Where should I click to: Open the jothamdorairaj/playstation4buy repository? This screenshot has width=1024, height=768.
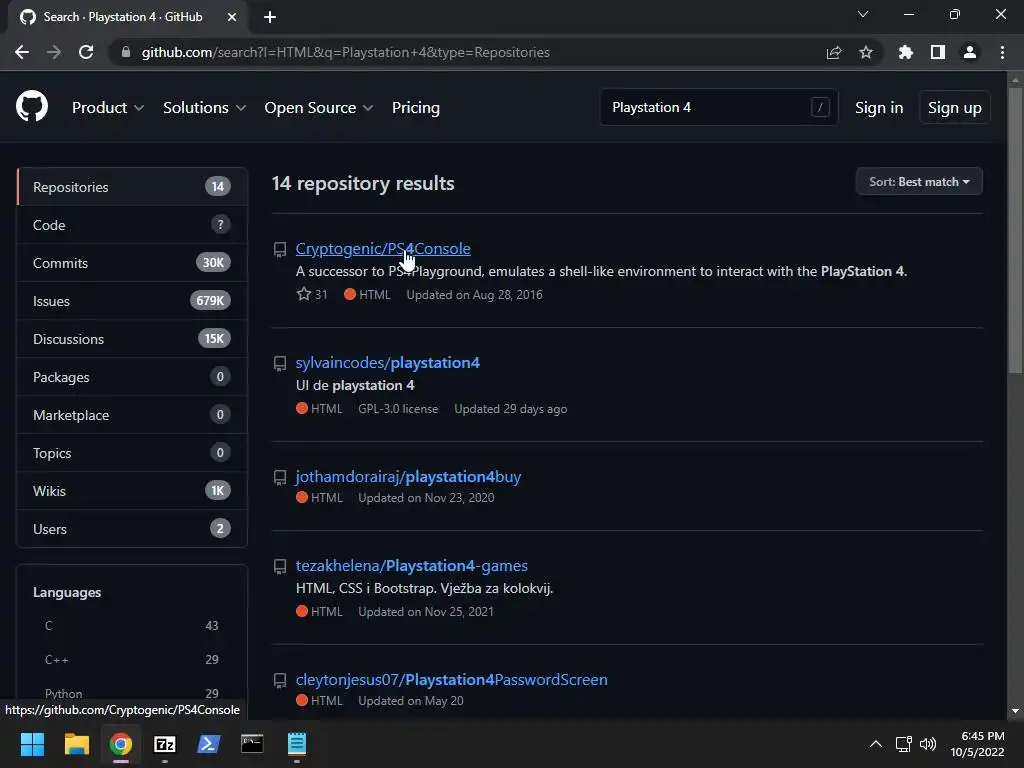[408, 477]
